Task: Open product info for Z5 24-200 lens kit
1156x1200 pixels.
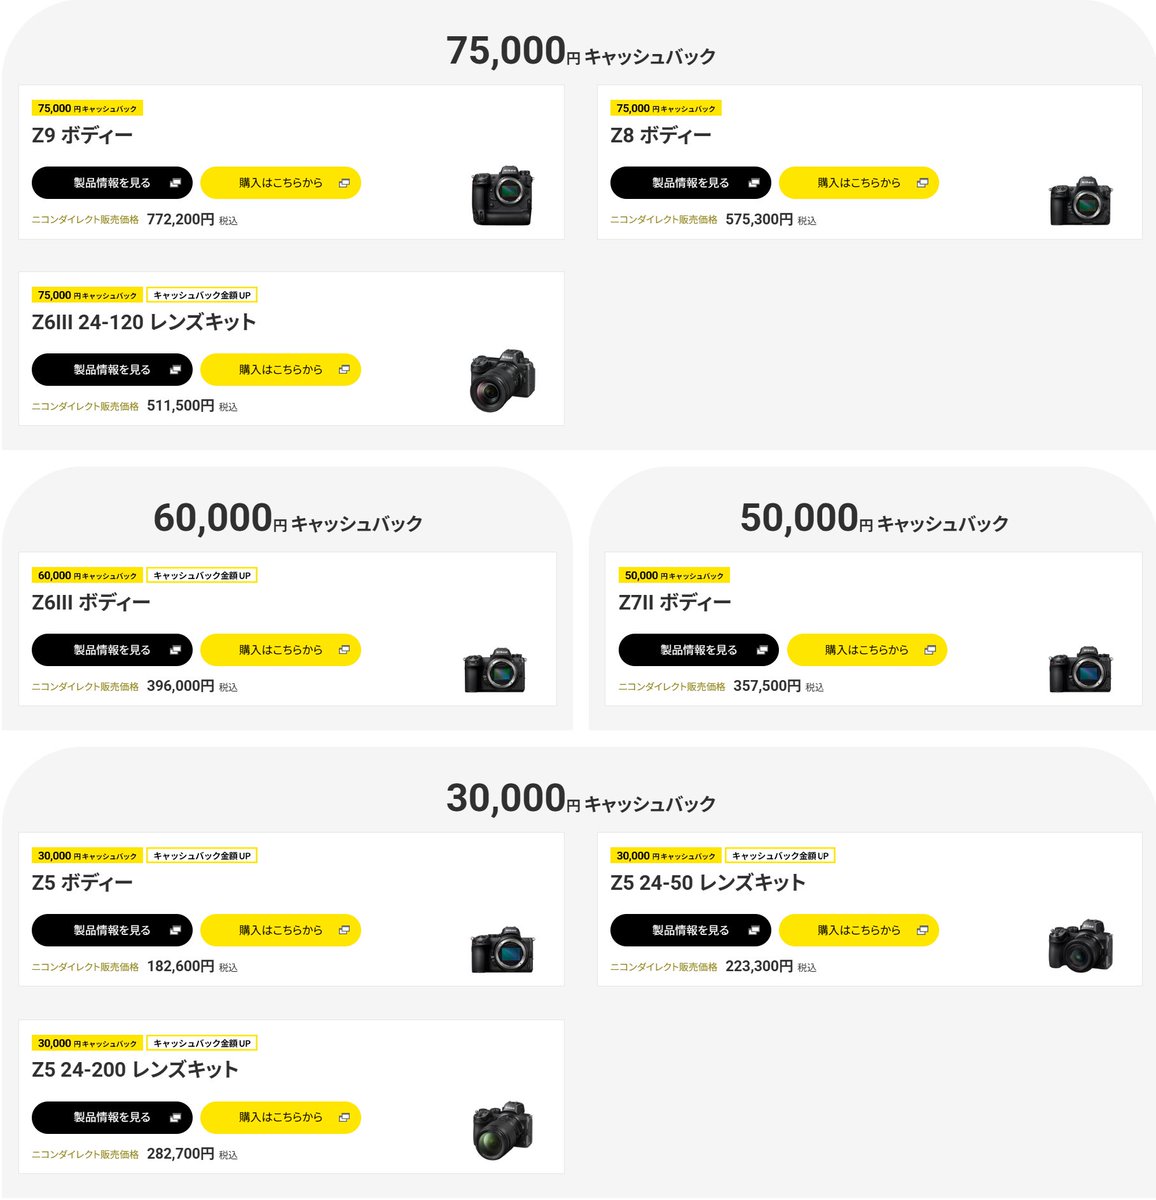Action: [112, 1117]
